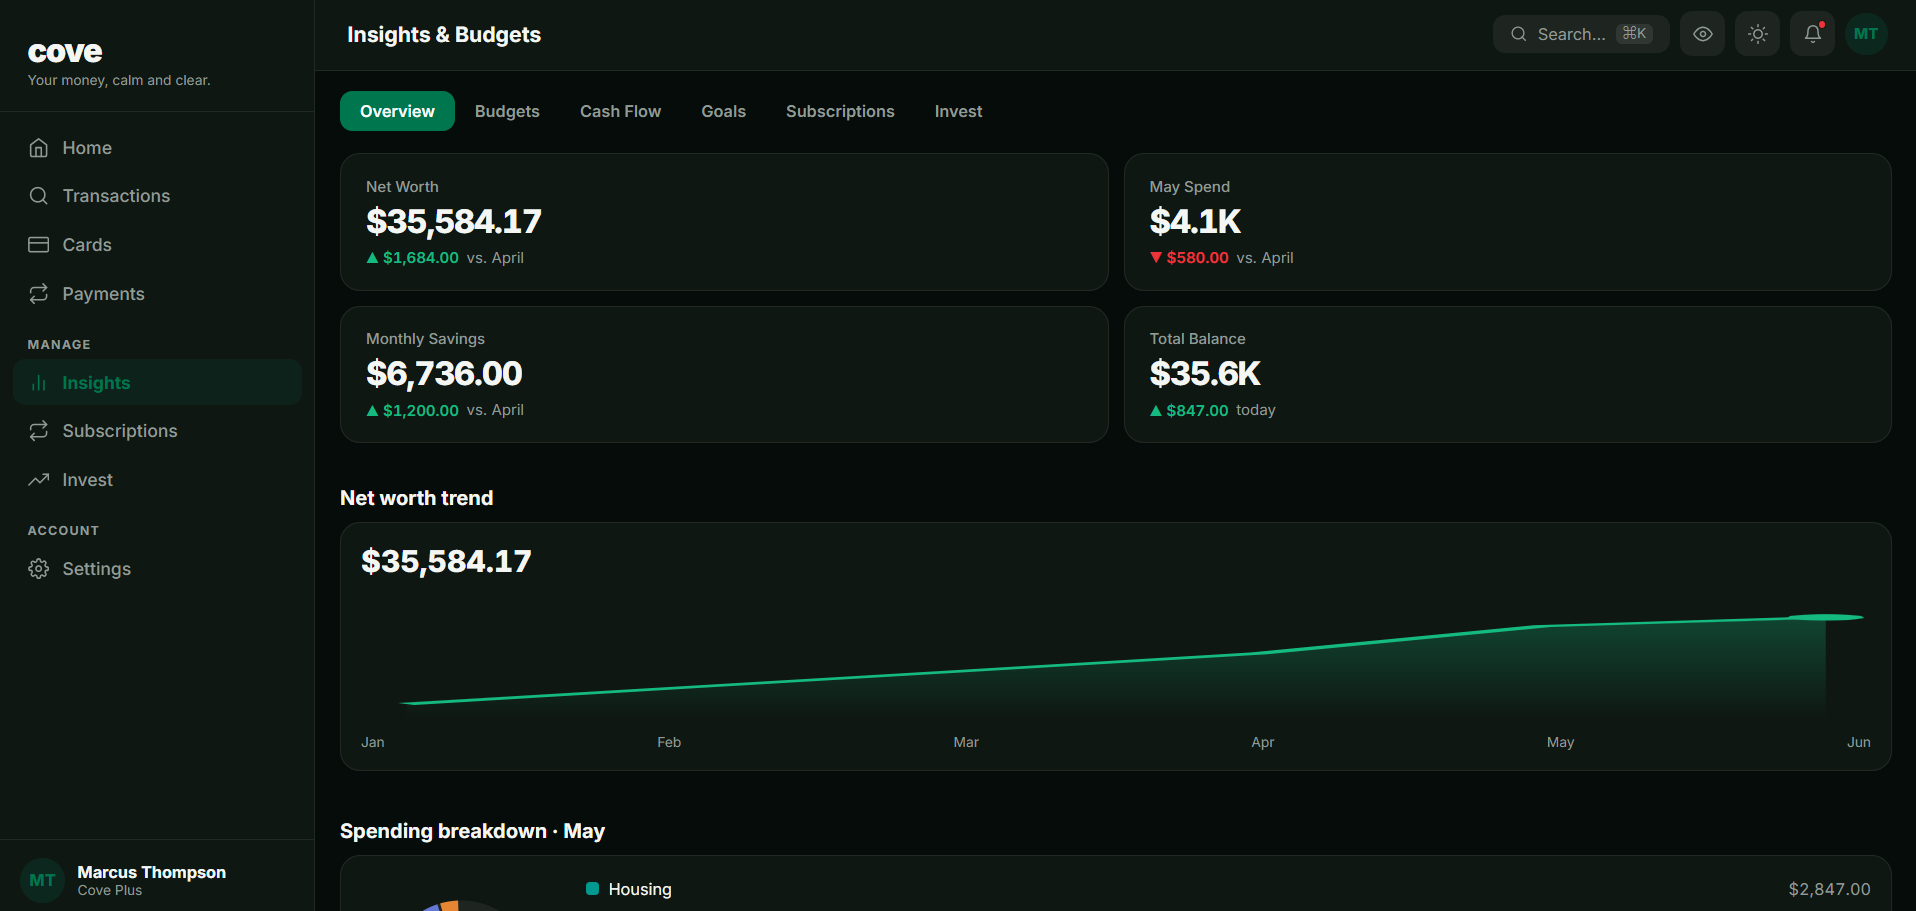Click the green up arrow beside $1,684.00
The image size is (1916, 911).
coord(372,258)
